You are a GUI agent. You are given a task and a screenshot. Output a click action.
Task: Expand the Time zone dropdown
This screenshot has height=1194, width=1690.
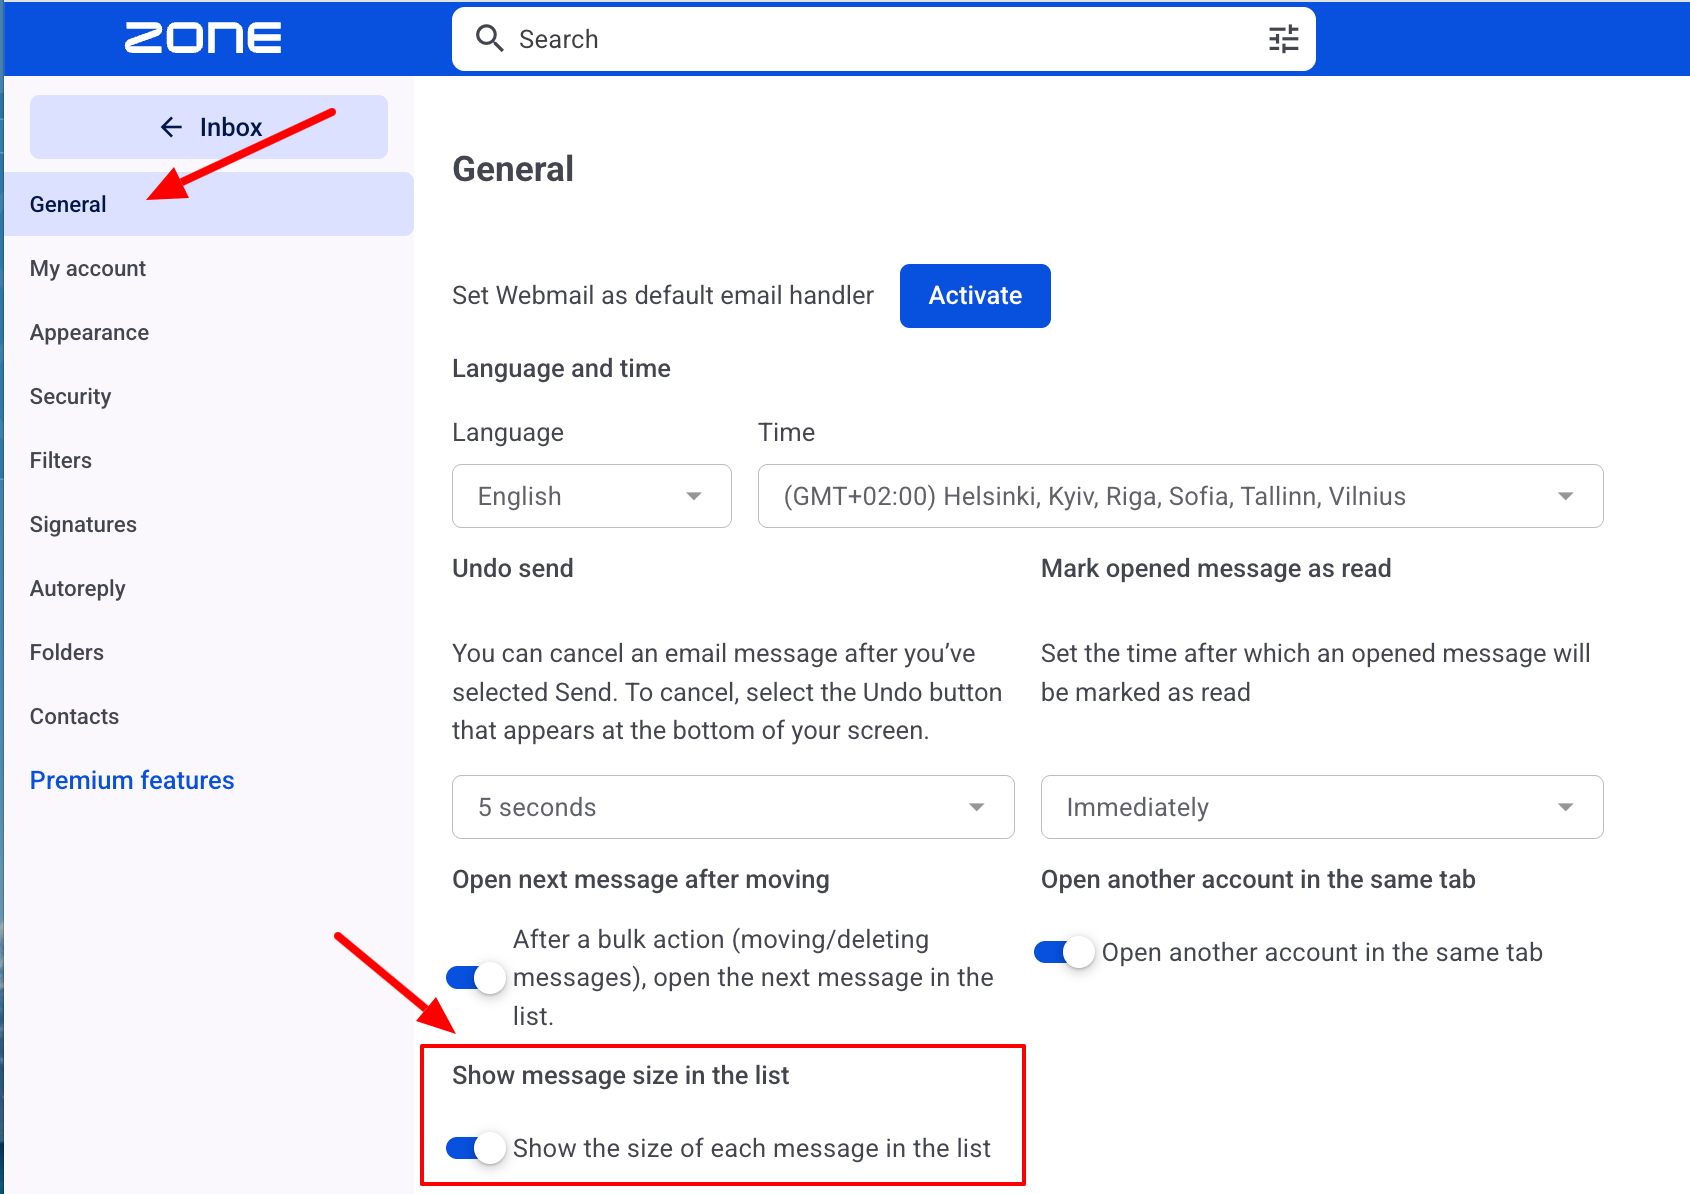coord(1180,496)
